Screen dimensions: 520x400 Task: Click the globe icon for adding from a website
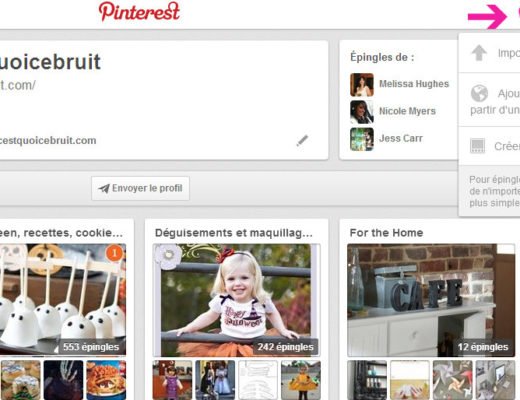click(479, 93)
